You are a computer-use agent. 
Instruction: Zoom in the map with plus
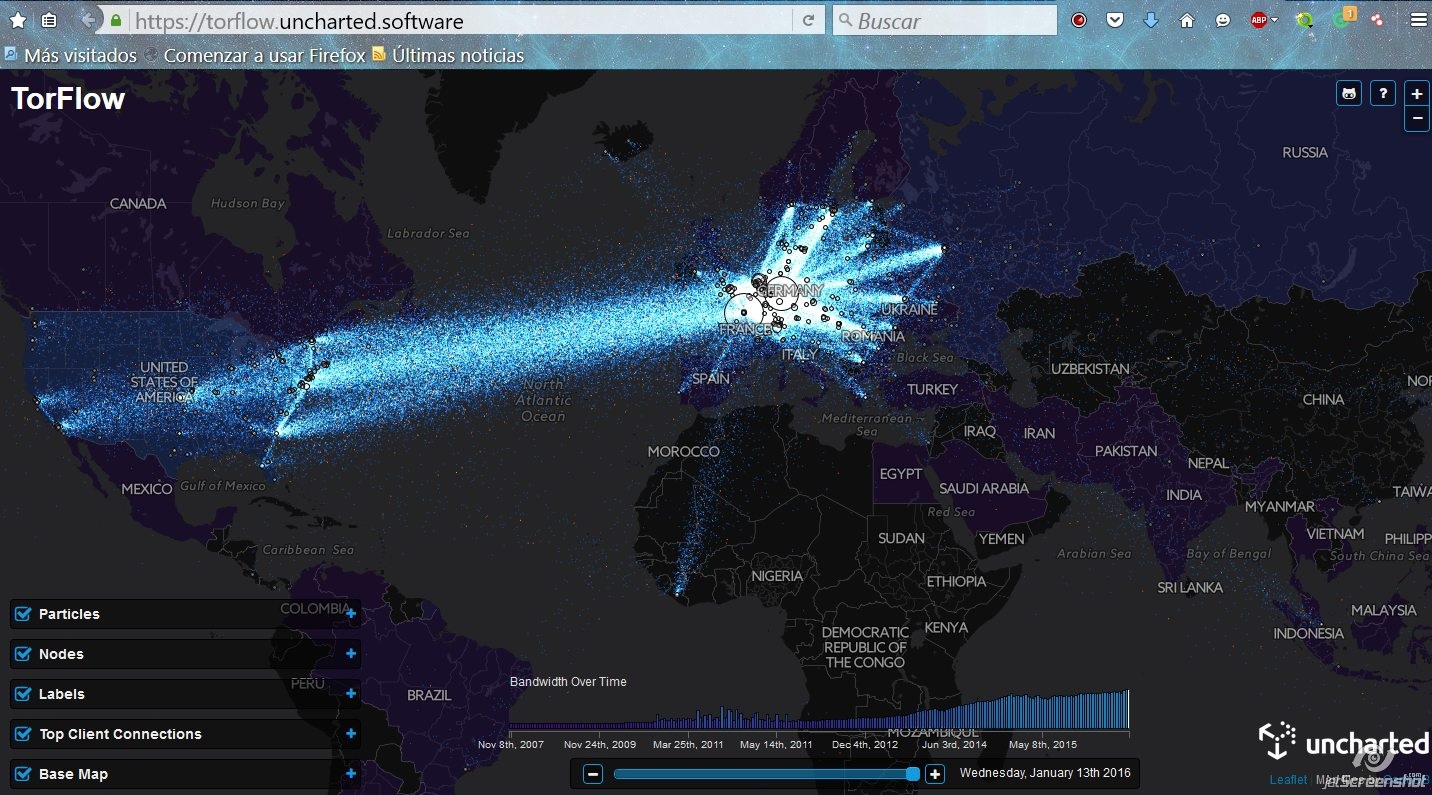(x=1417, y=94)
